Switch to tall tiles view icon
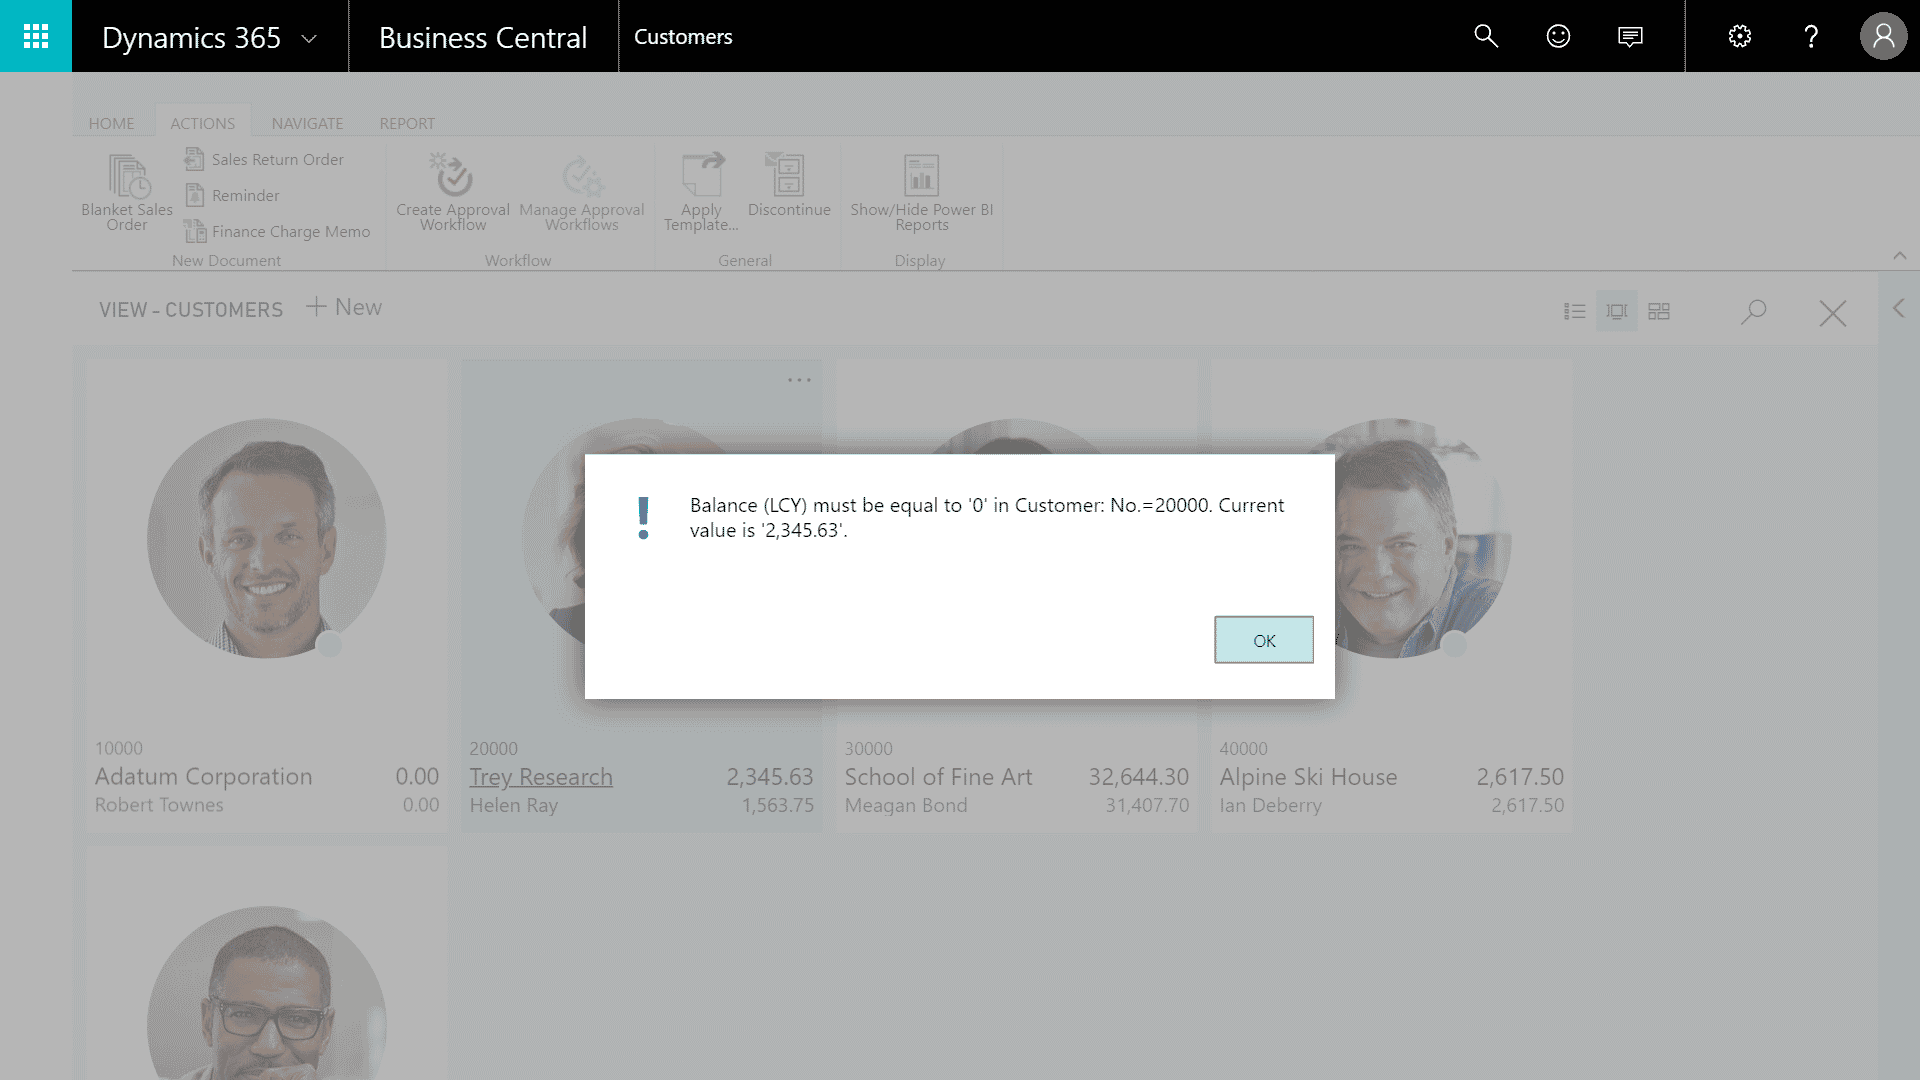 point(1617,311)
